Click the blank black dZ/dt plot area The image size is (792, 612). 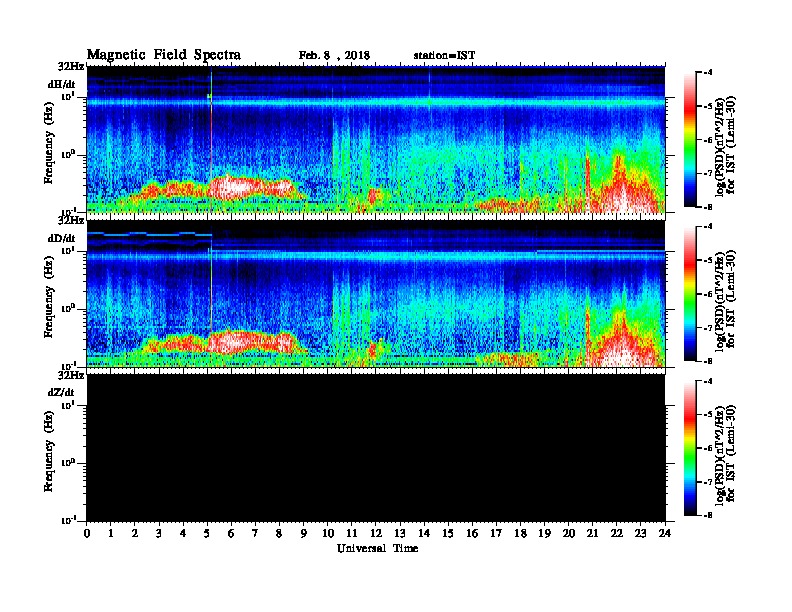point(376,448)
